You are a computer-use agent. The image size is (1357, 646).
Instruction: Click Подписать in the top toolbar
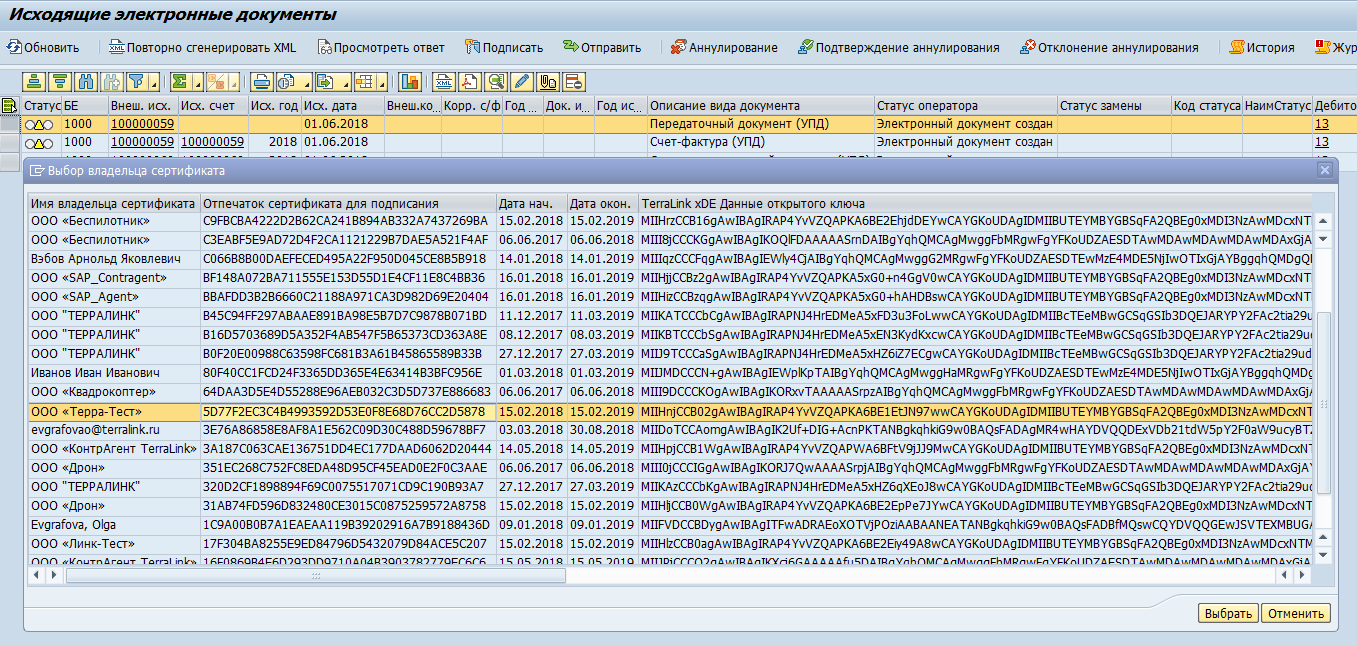(x=504, y=47)
